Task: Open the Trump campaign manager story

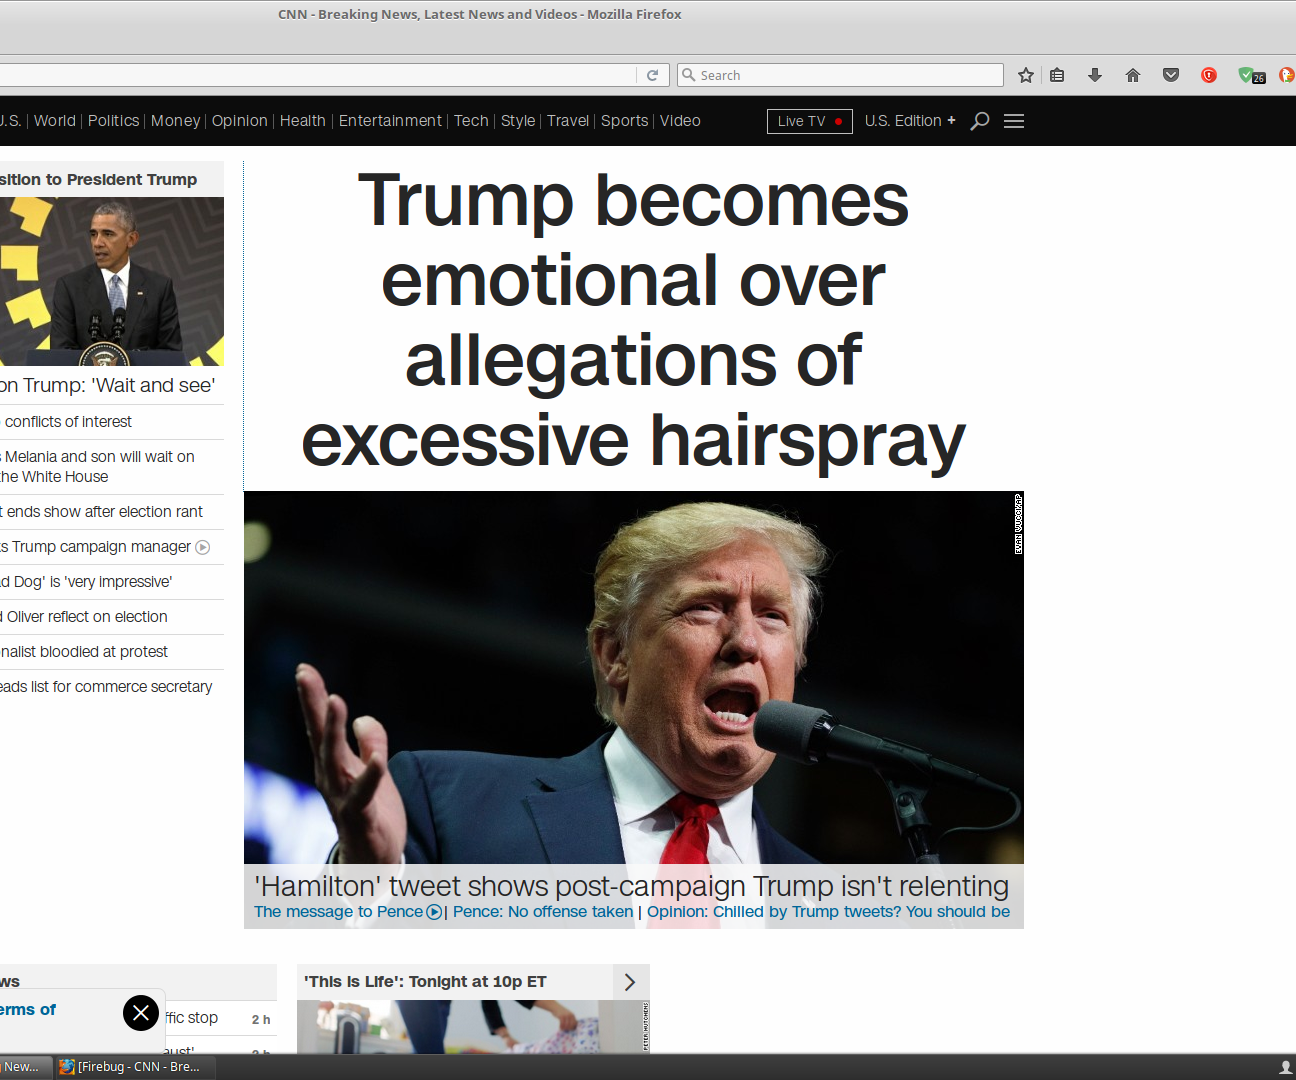Action: pyautogui.click(x=95, y=547)
